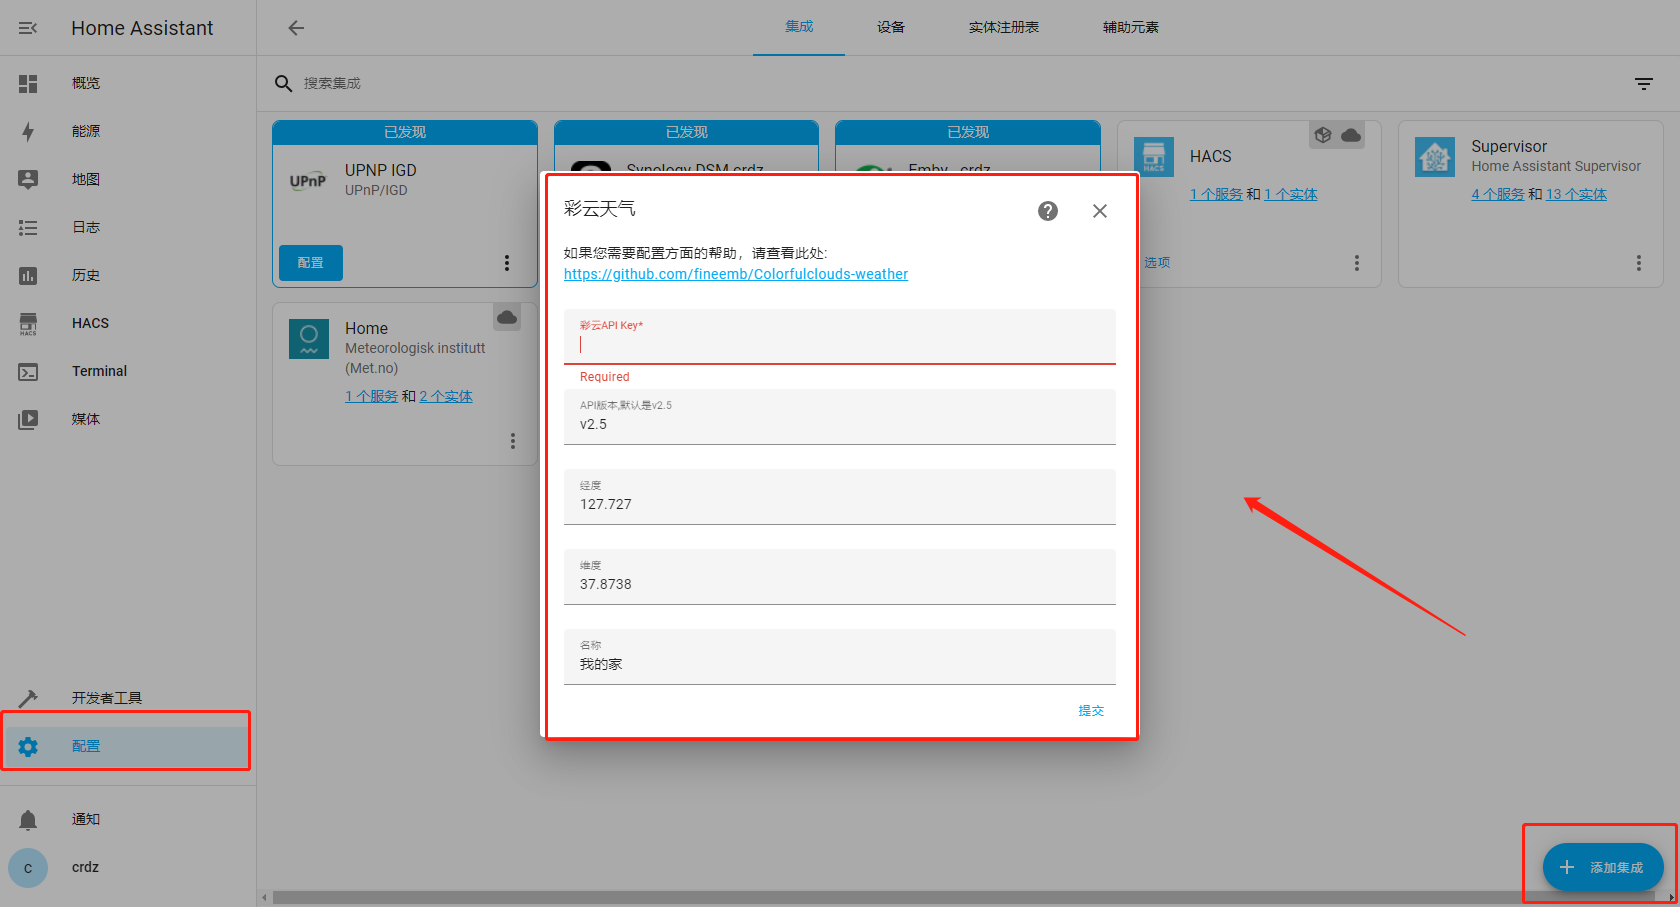Image resolution: width=1680 pixels, height=907 pixels.
Task: Switch to the 设备 (Devices) tab
Action: pos(890,28)
